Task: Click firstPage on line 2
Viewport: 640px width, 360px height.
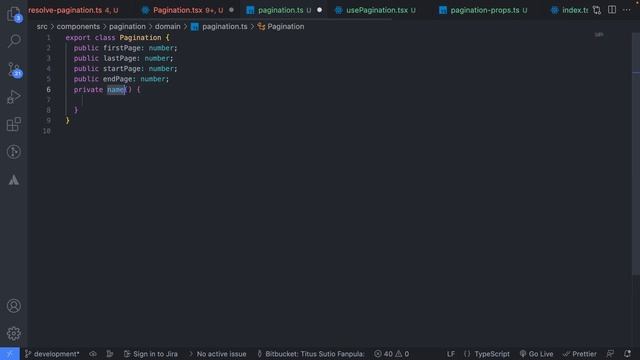Action: pos(121,48)
